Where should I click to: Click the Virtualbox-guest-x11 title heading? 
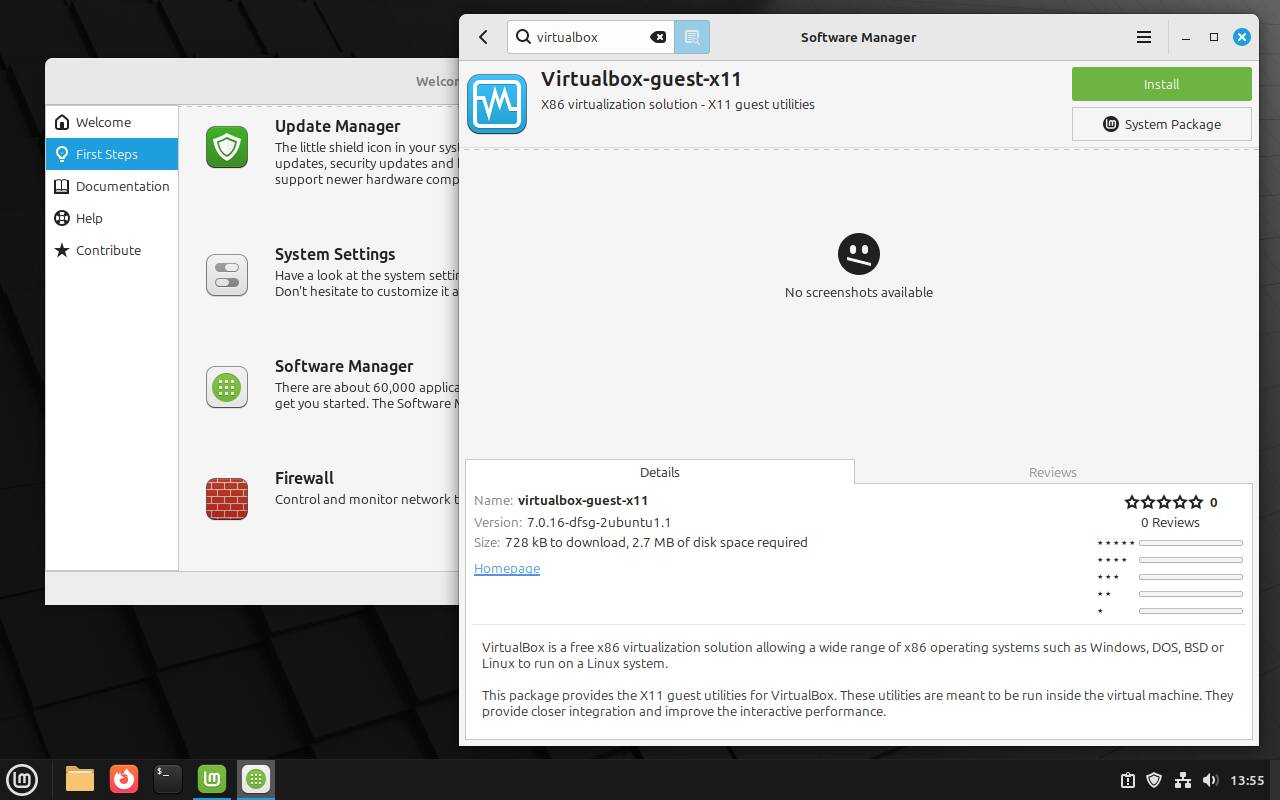pos(641,79)
